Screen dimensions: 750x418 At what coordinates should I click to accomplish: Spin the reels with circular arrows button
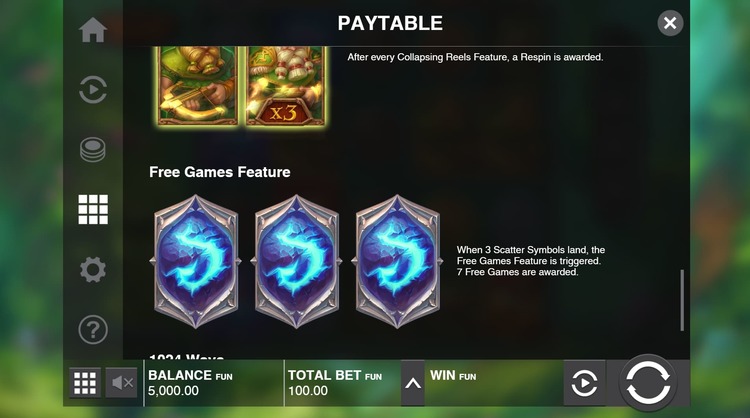pyautogui.click(x=648, y=383)
